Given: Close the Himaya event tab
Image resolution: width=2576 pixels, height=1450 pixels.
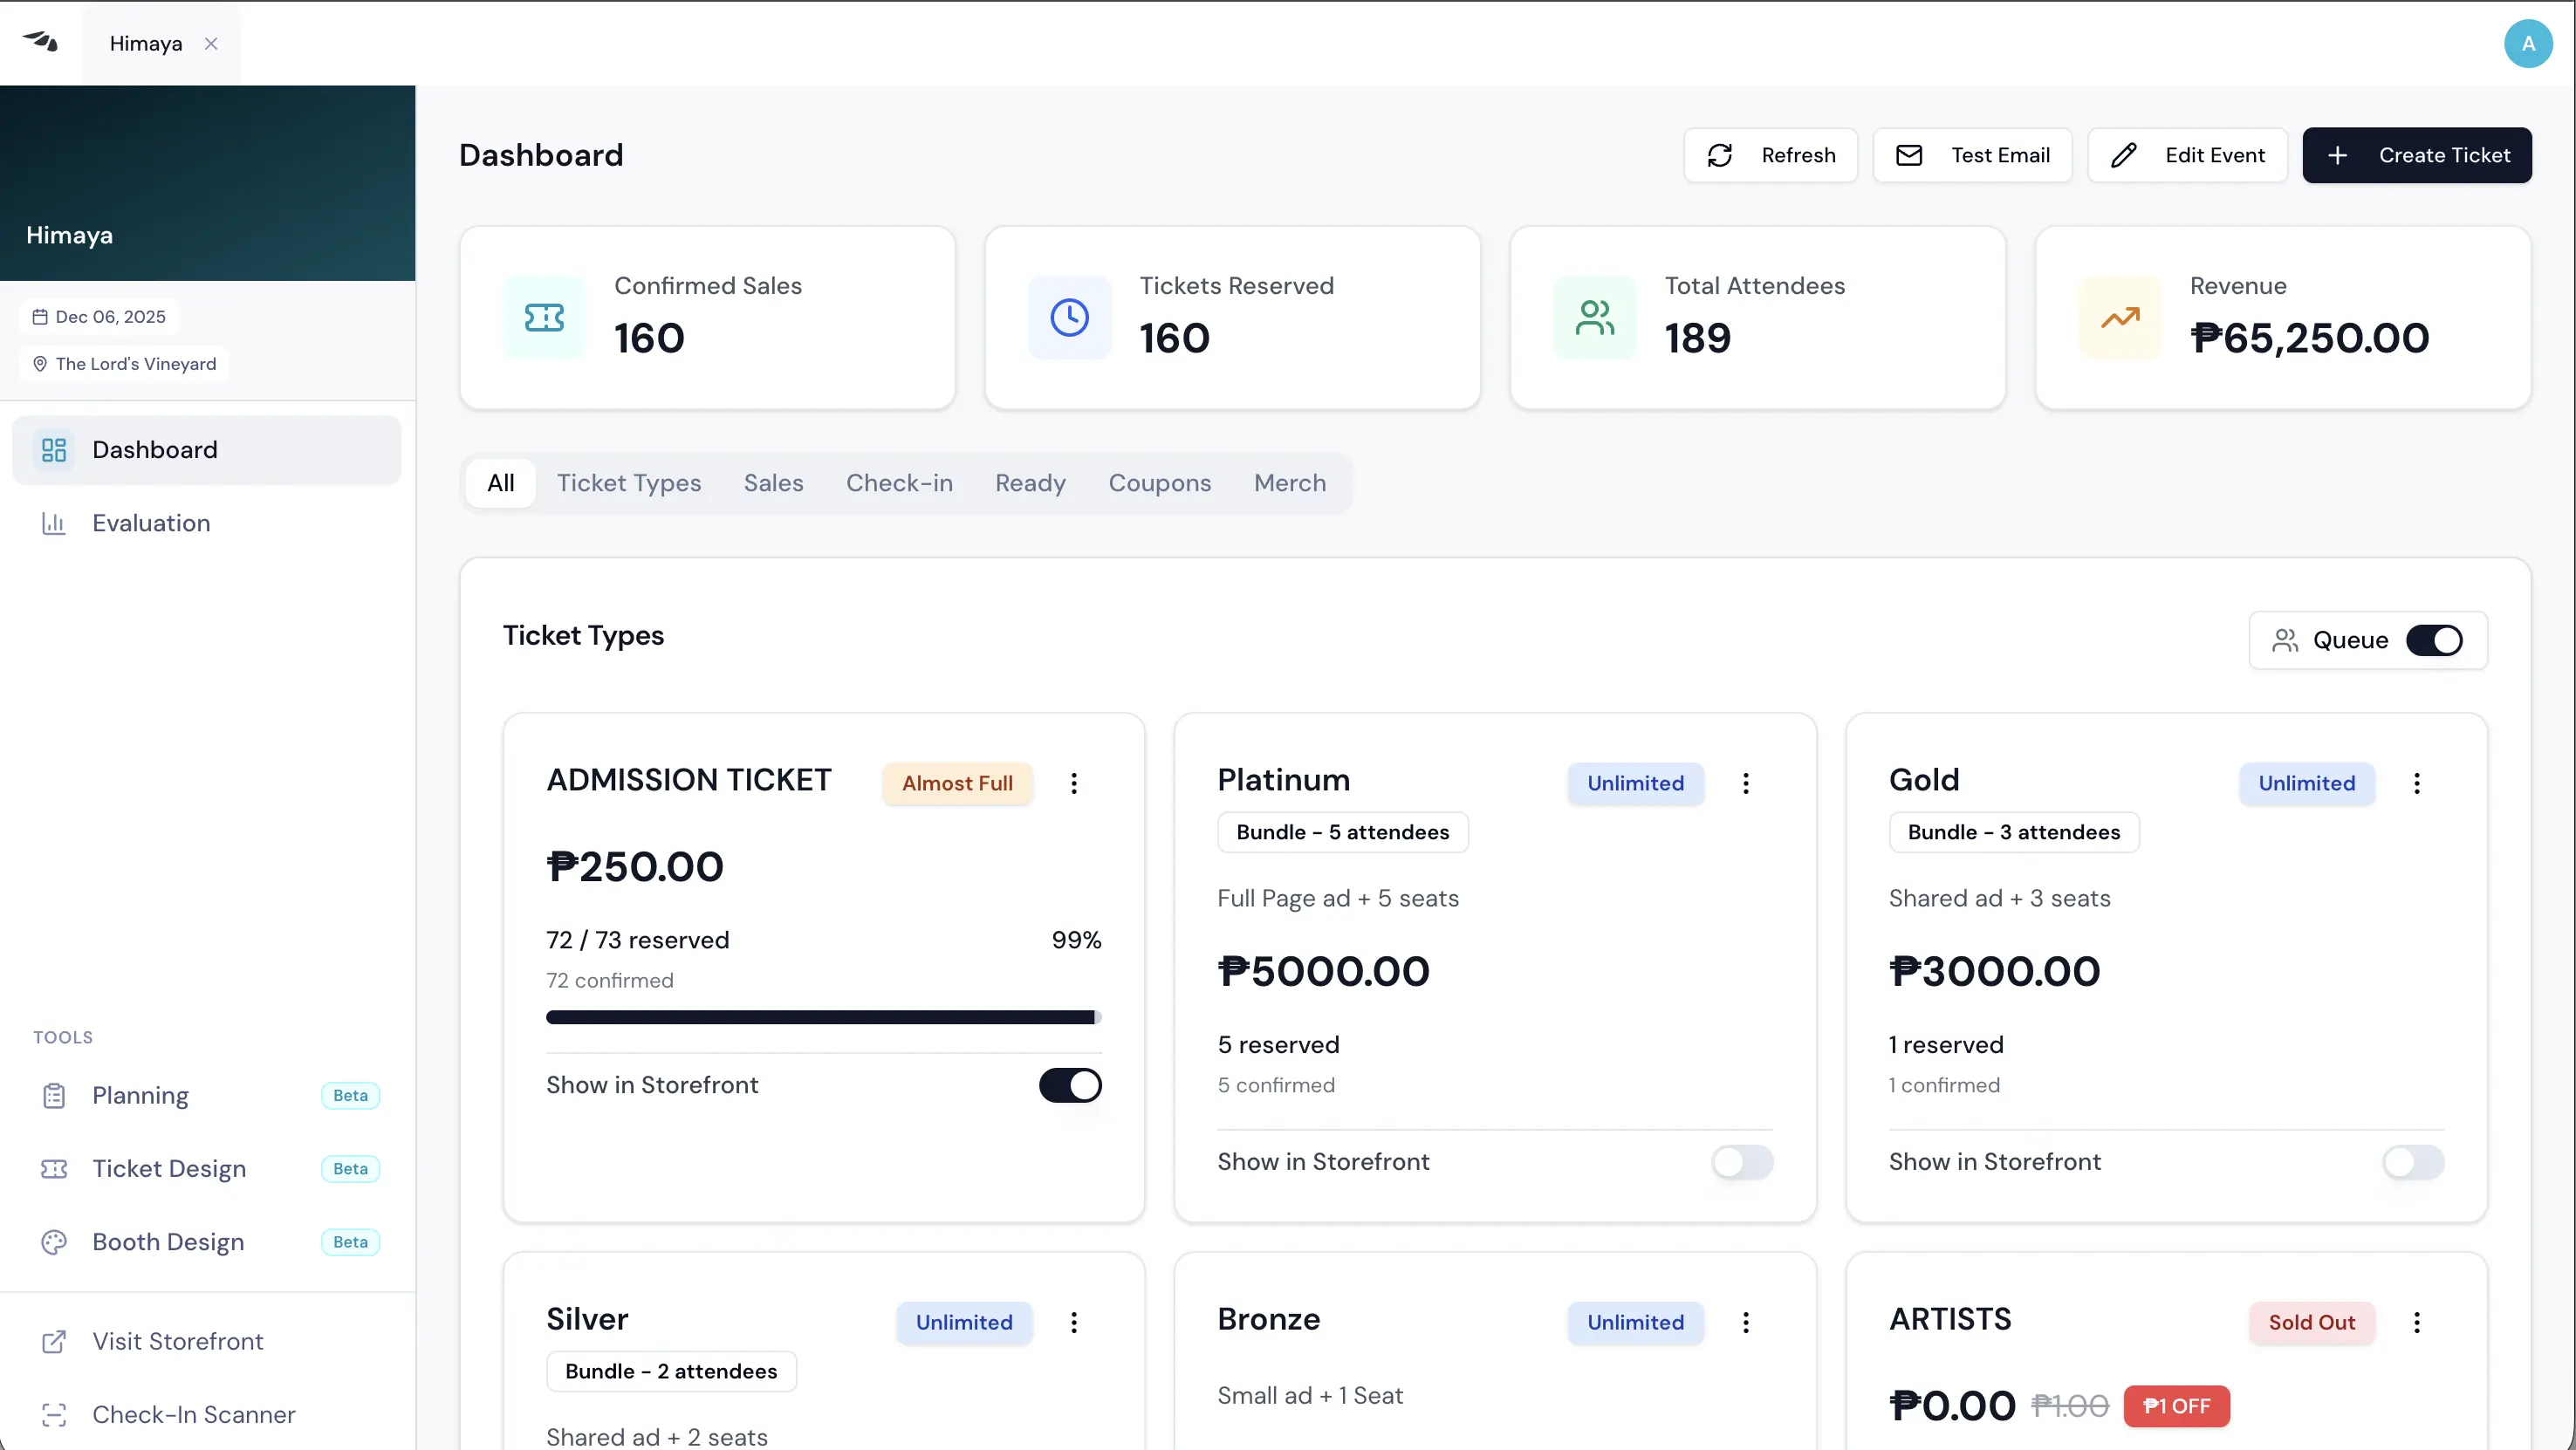Looking at the screenshot, I should (x=211, y=43).
